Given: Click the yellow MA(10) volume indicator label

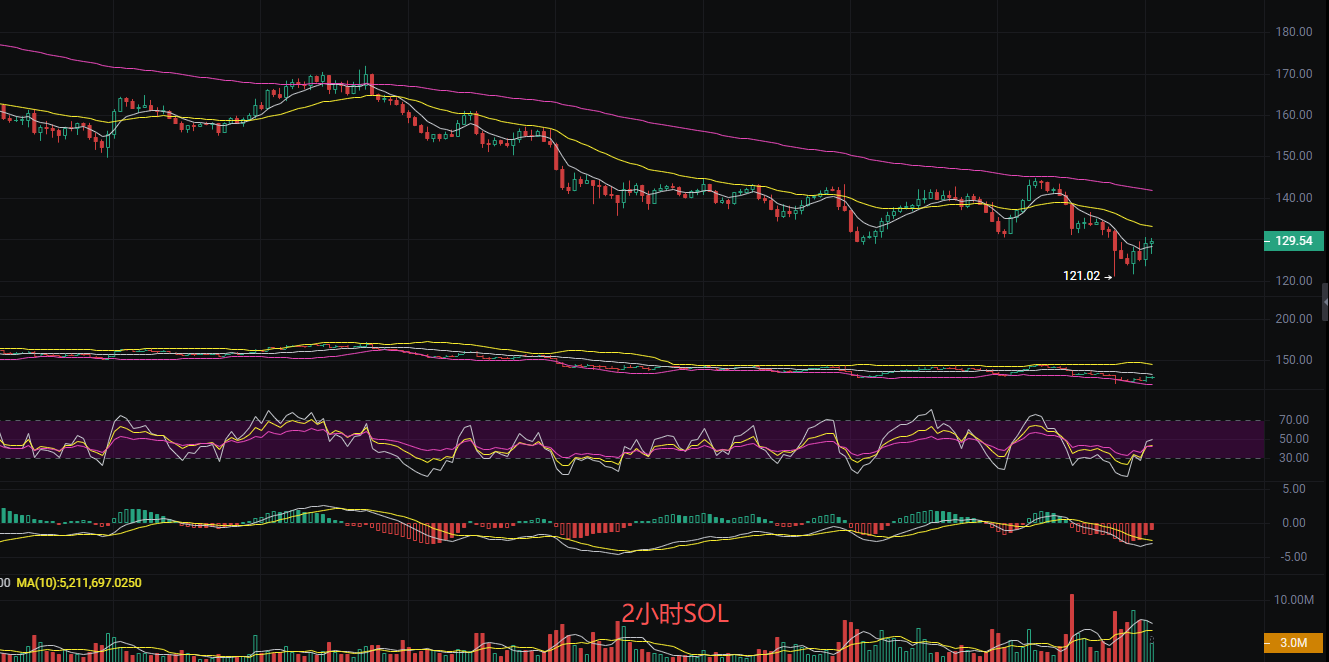Looking at the screenshot, I should [78, 582].
